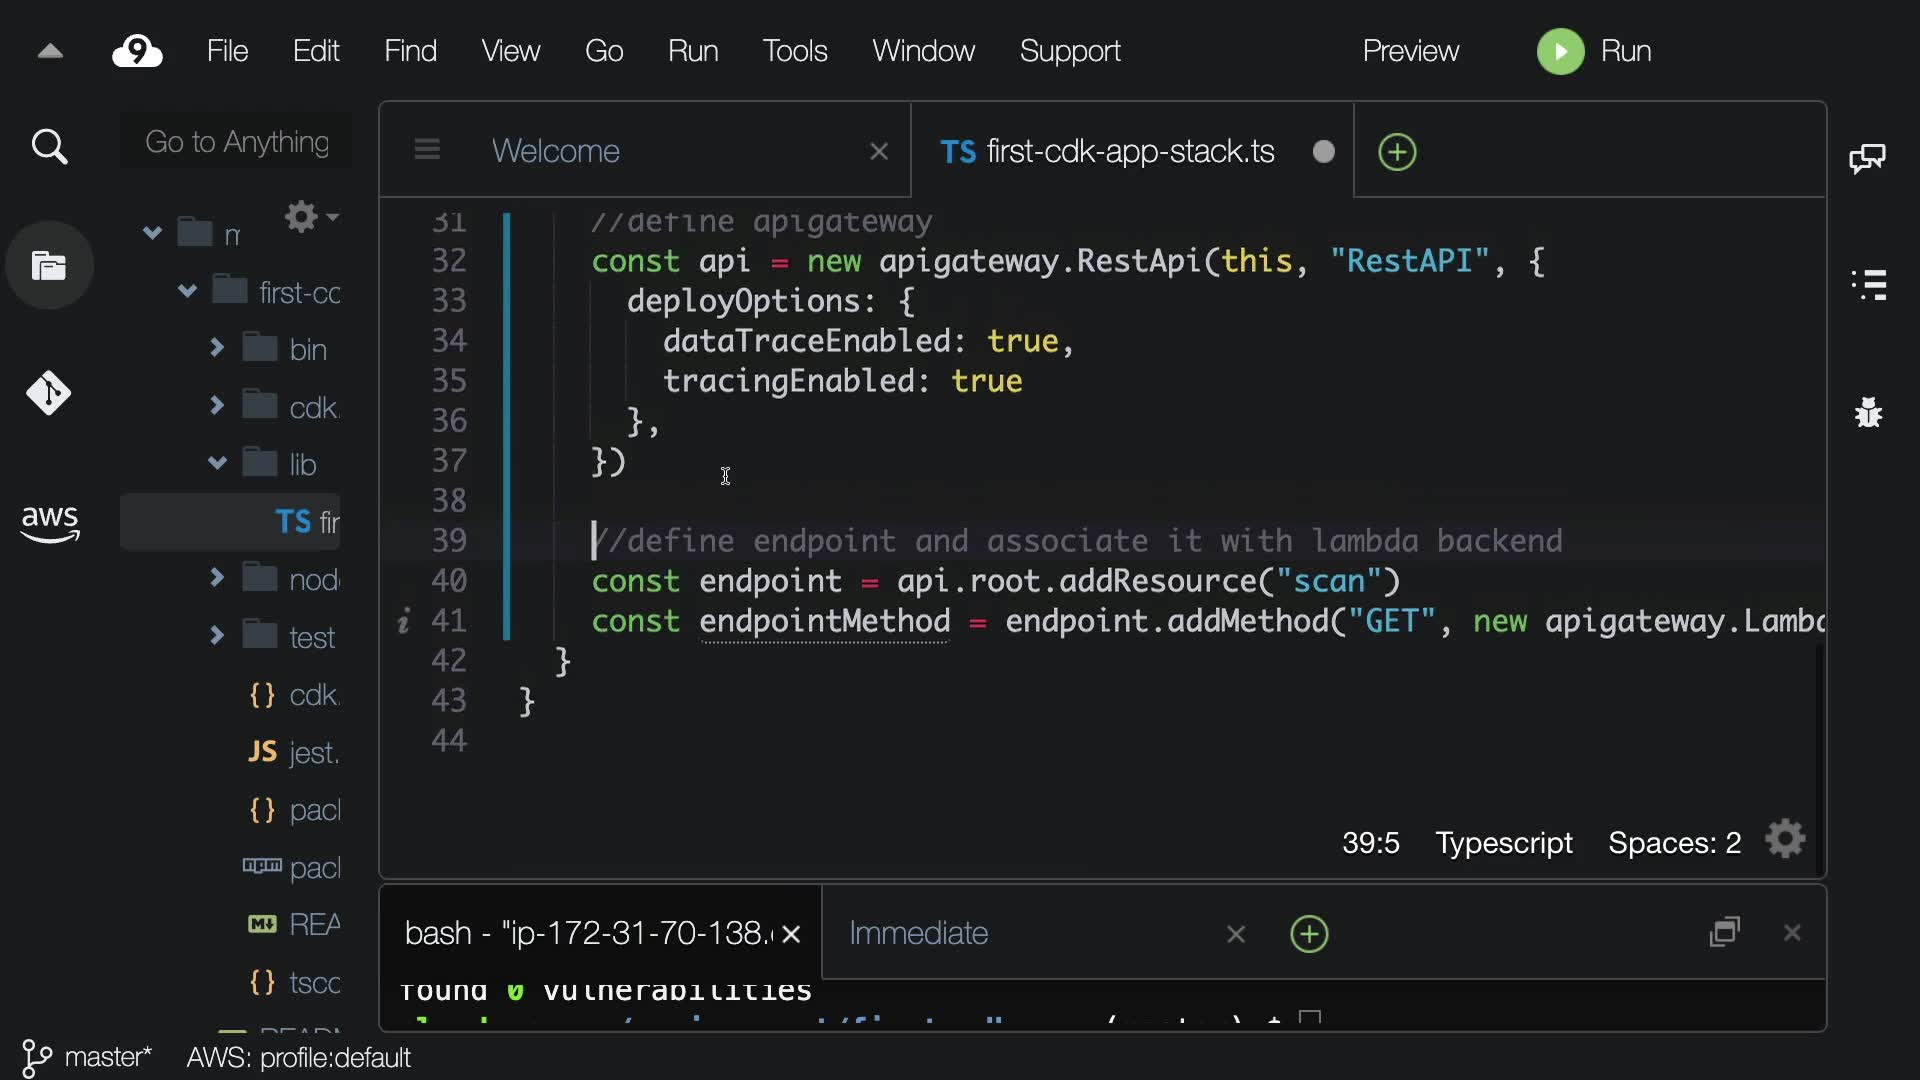Collapse the lib folder
Image resolution: width=1920 pixels, height=1080 pixels.
(217, 463)
